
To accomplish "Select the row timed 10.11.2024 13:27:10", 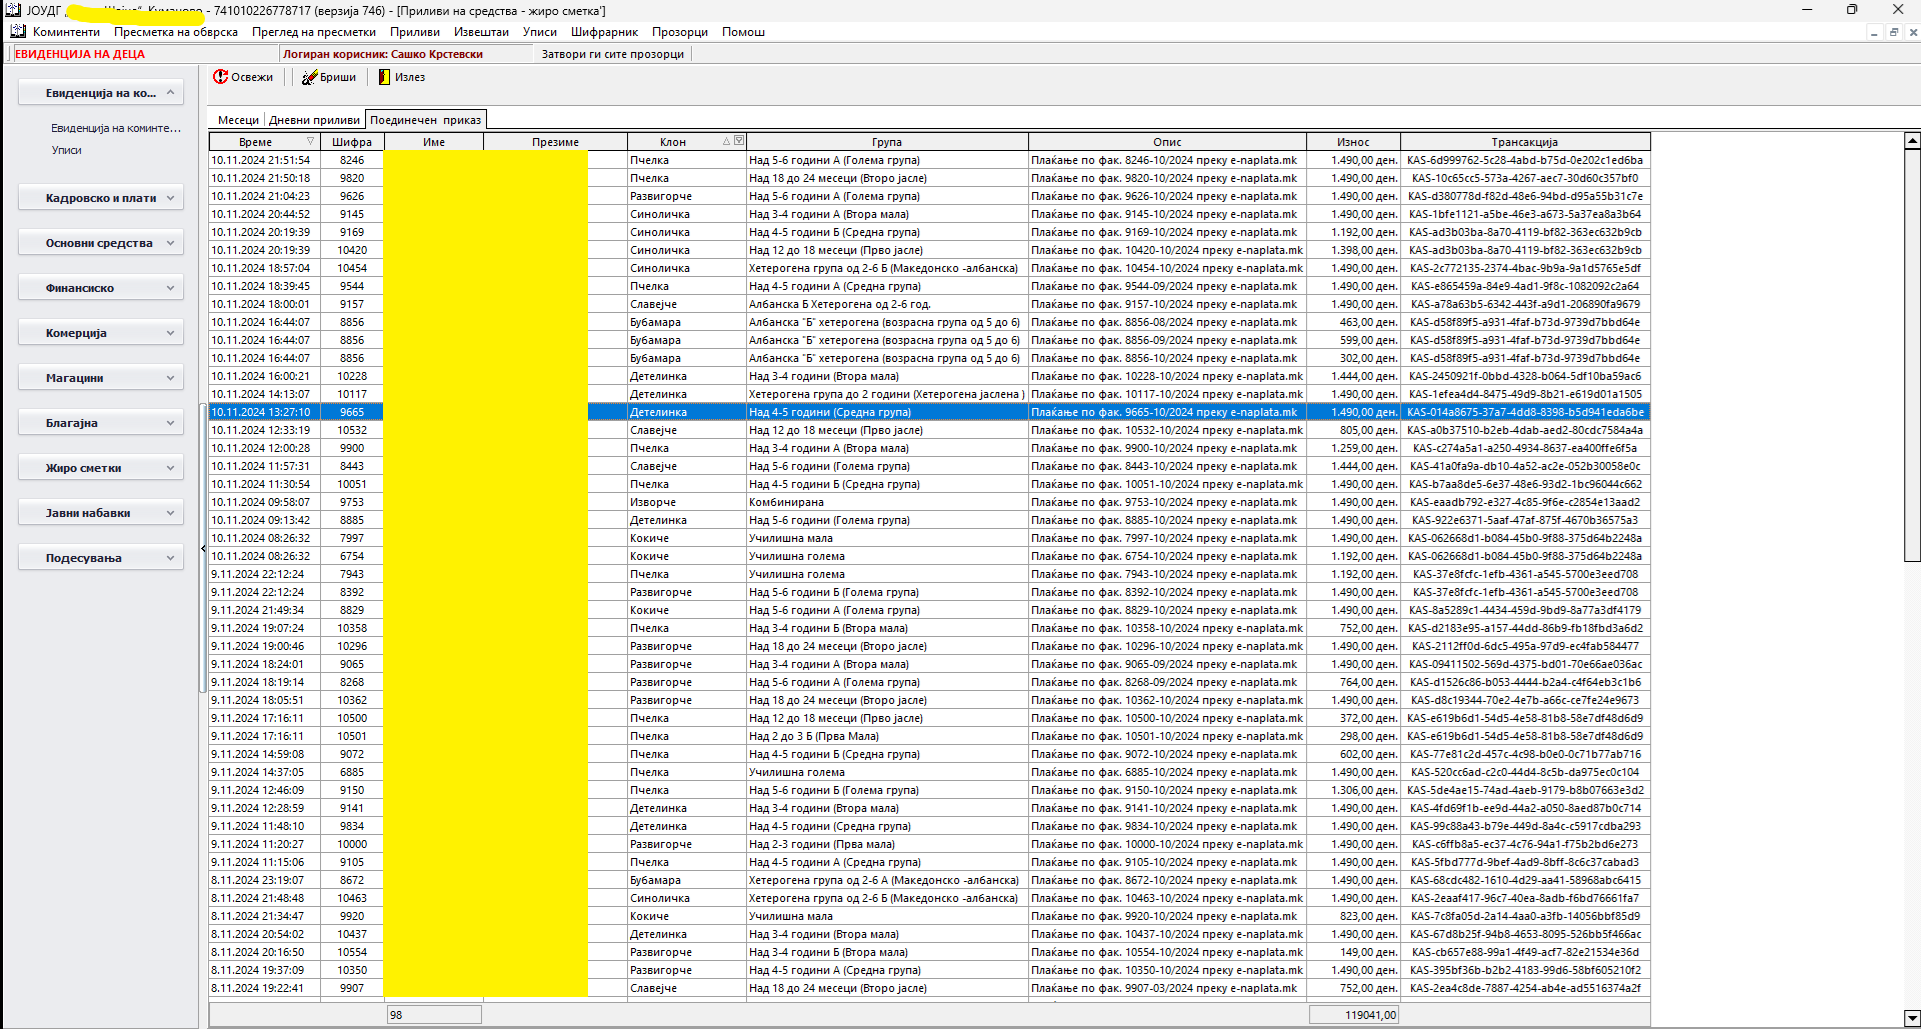I will pos(929,412).
